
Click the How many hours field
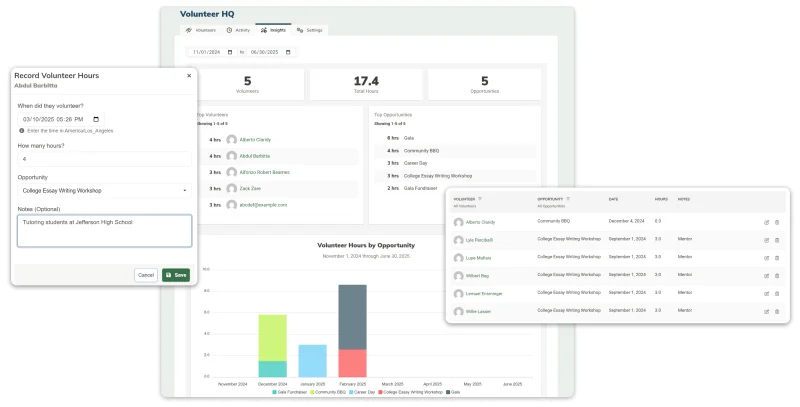(x=105, y=159)
